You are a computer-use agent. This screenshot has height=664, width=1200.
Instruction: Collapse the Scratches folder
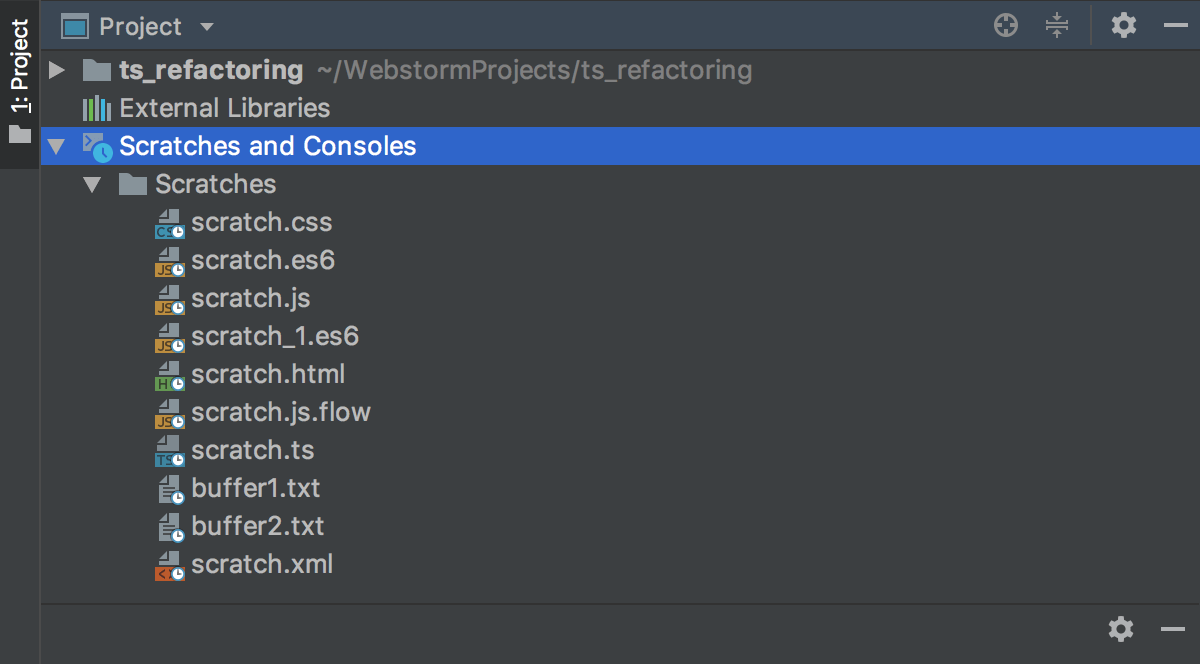(x=93, y=185)
